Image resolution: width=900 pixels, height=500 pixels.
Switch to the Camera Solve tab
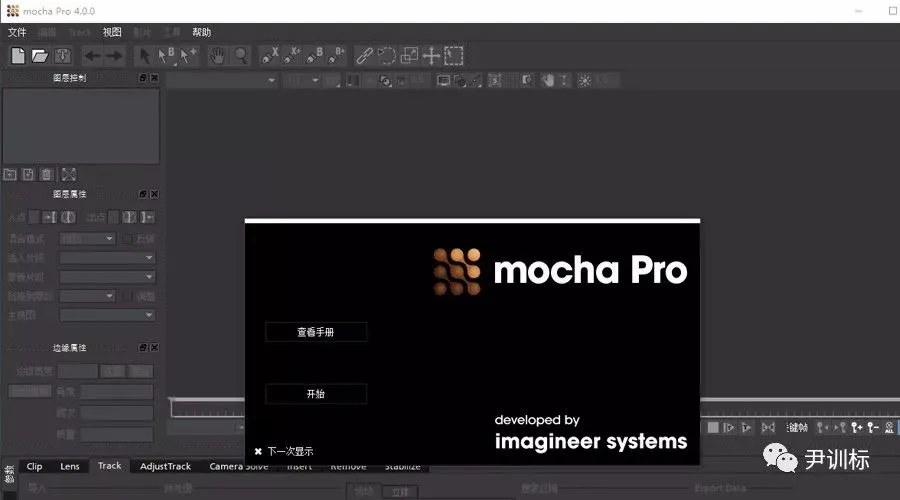(x=239, y=466)
